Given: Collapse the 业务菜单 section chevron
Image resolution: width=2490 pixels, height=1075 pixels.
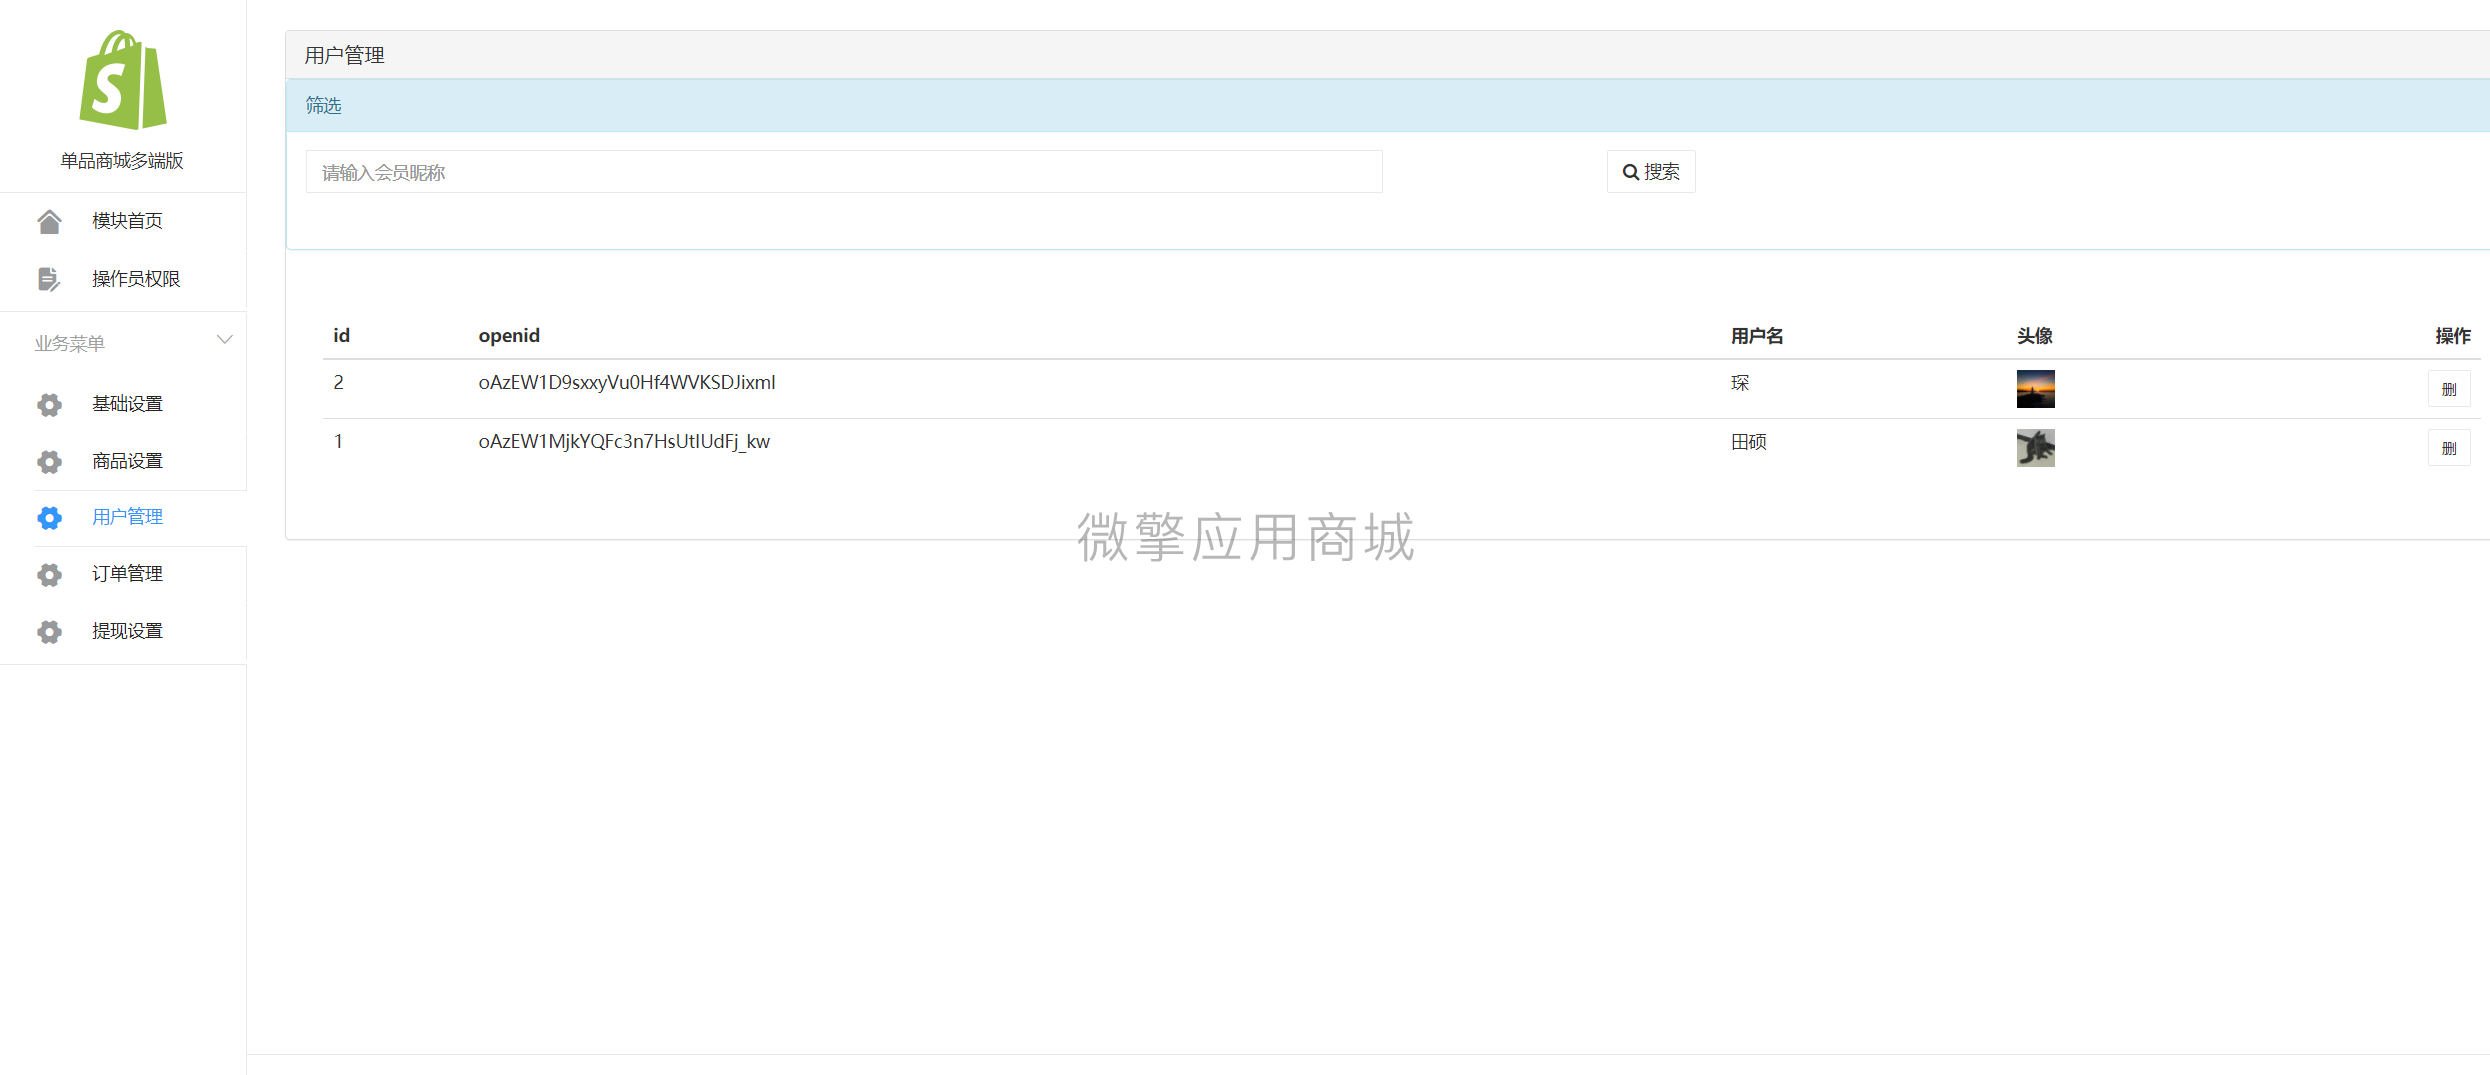Looking at the screenshot, I should pos(225,340).
